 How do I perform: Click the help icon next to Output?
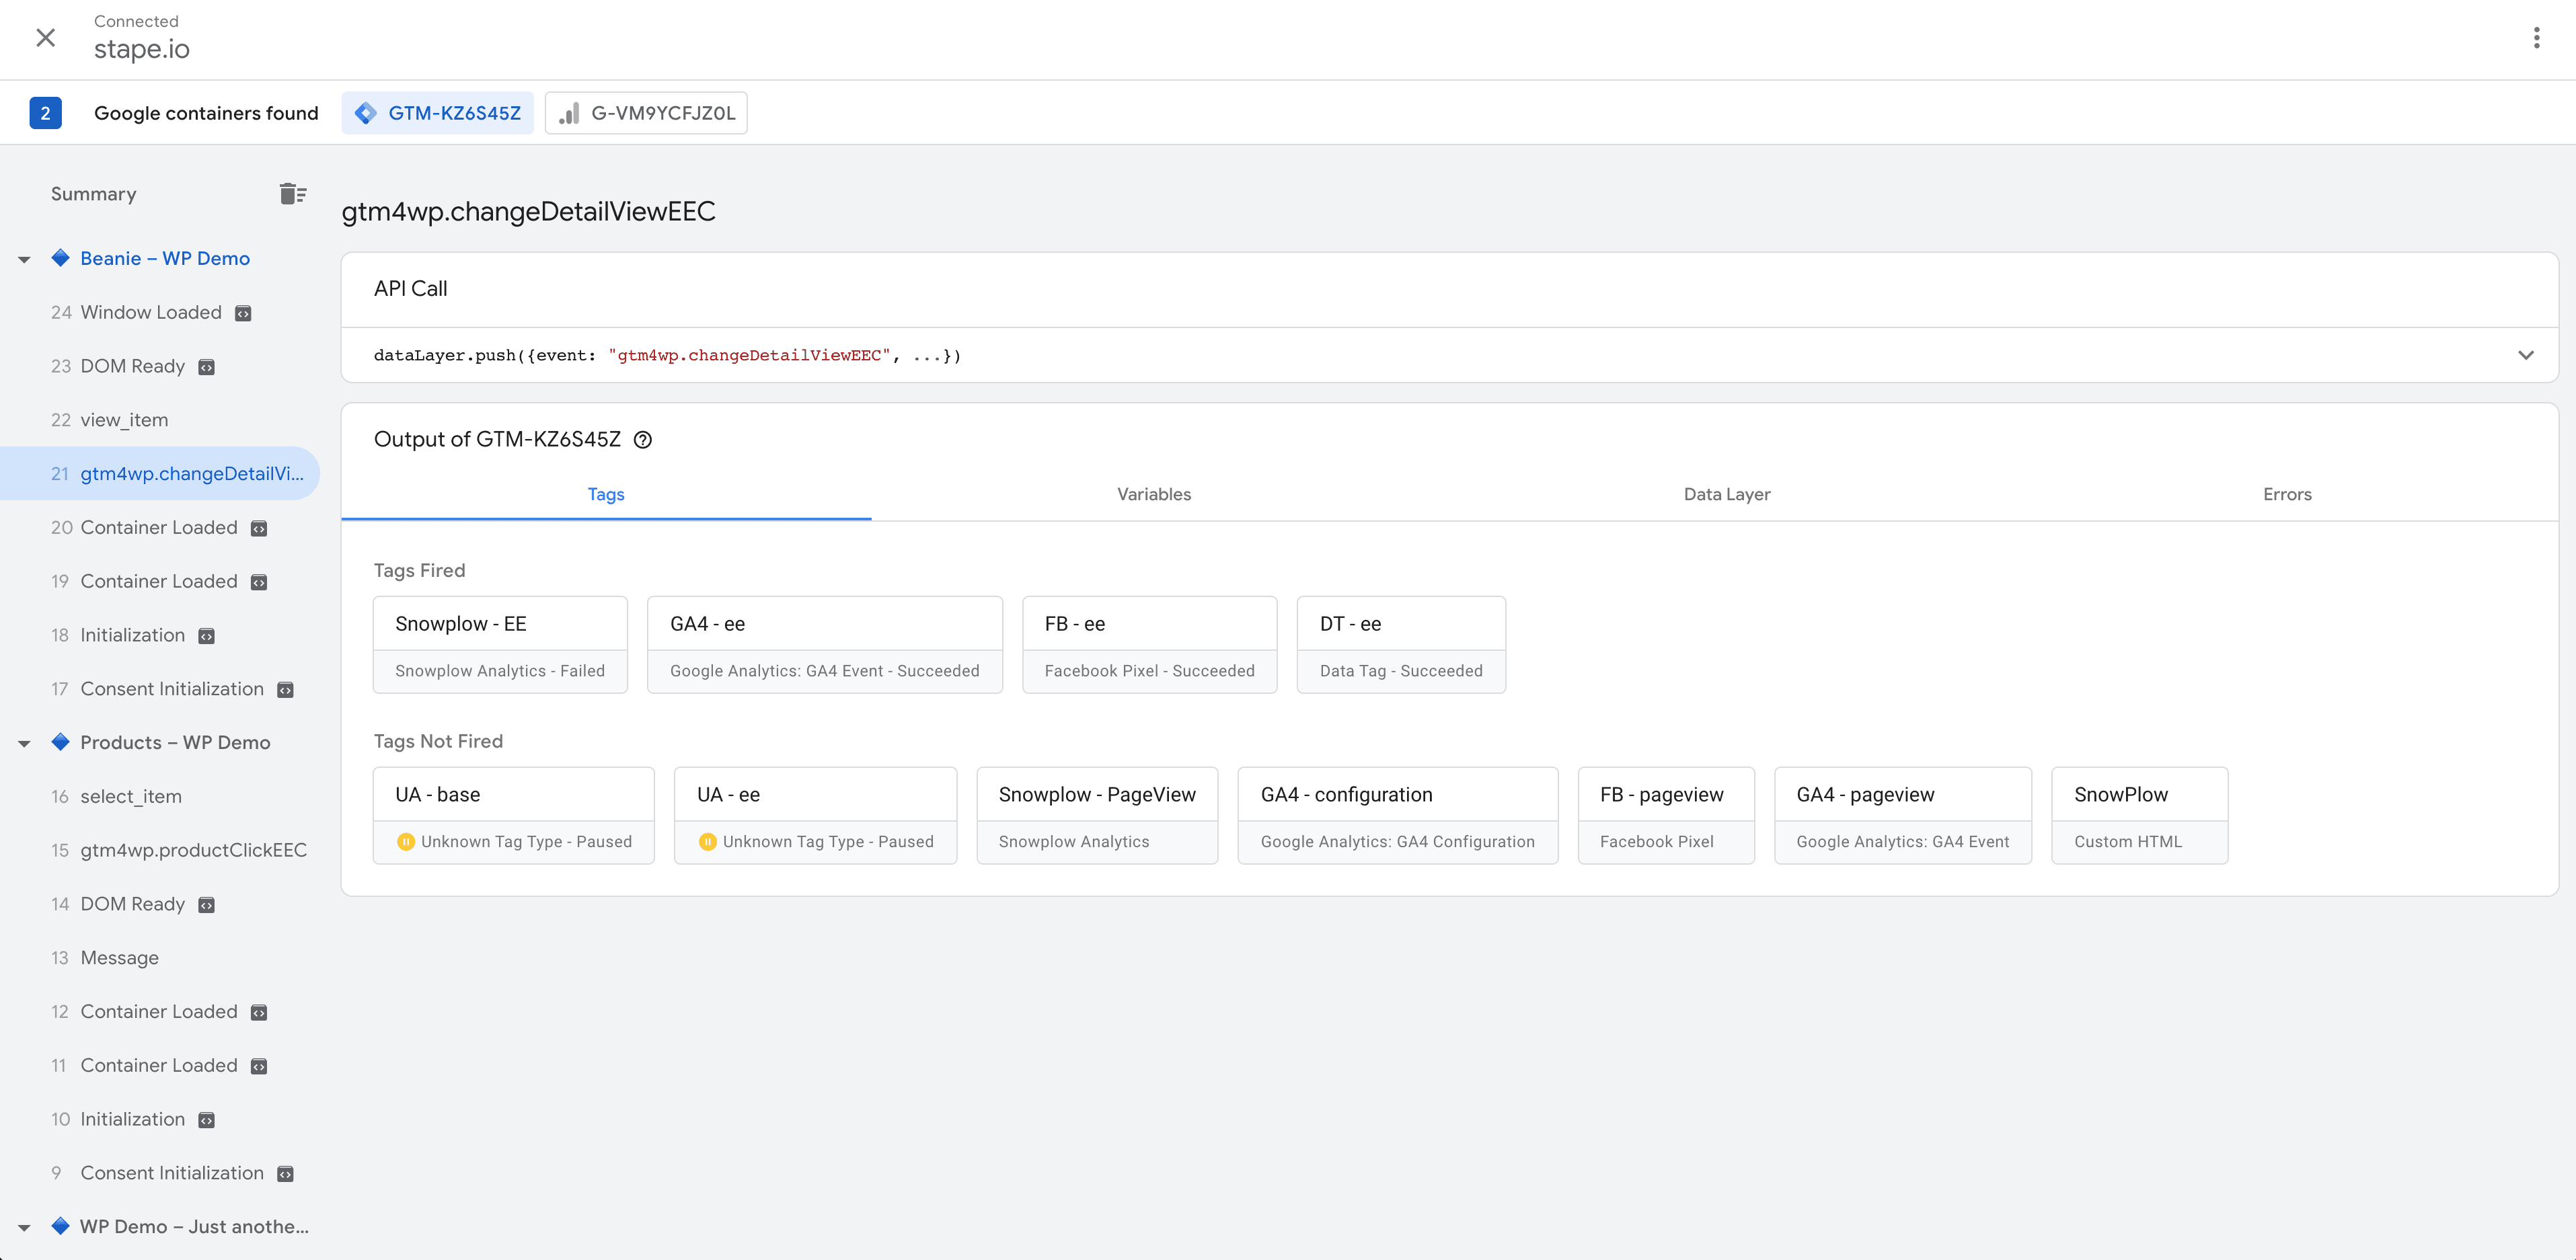(x=643, y=440)
